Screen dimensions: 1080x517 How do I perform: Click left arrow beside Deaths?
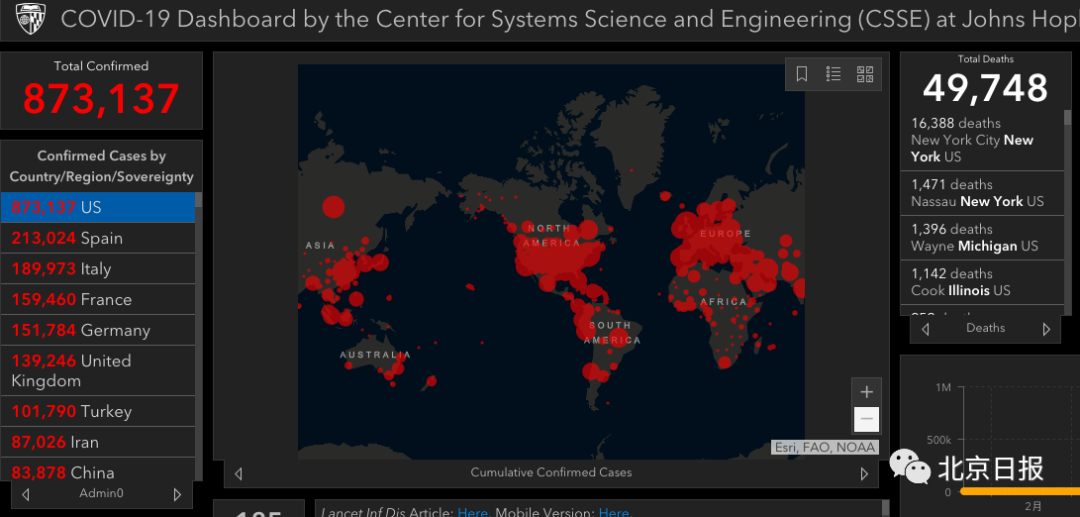926,329
